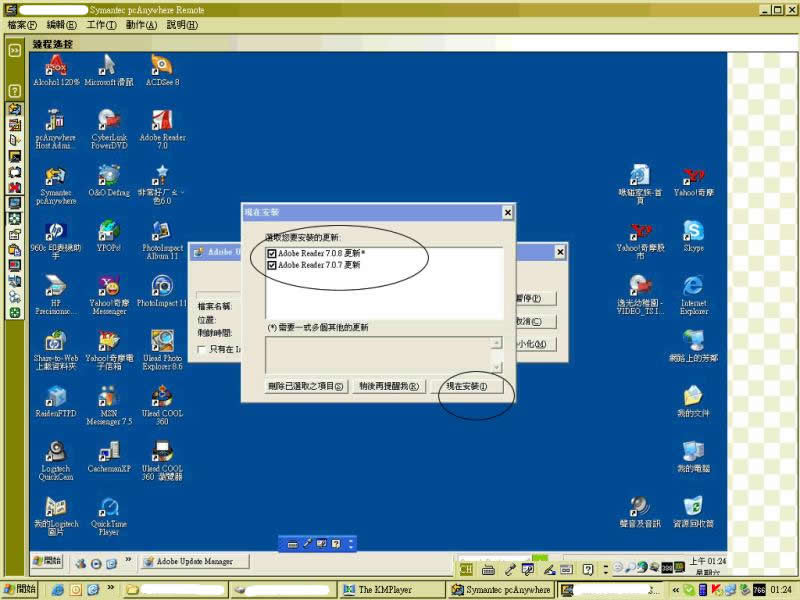Toggle the Adobe Reader 7.0.8 更新 checkbox
The image size is (800, 600).
point(271,254)
